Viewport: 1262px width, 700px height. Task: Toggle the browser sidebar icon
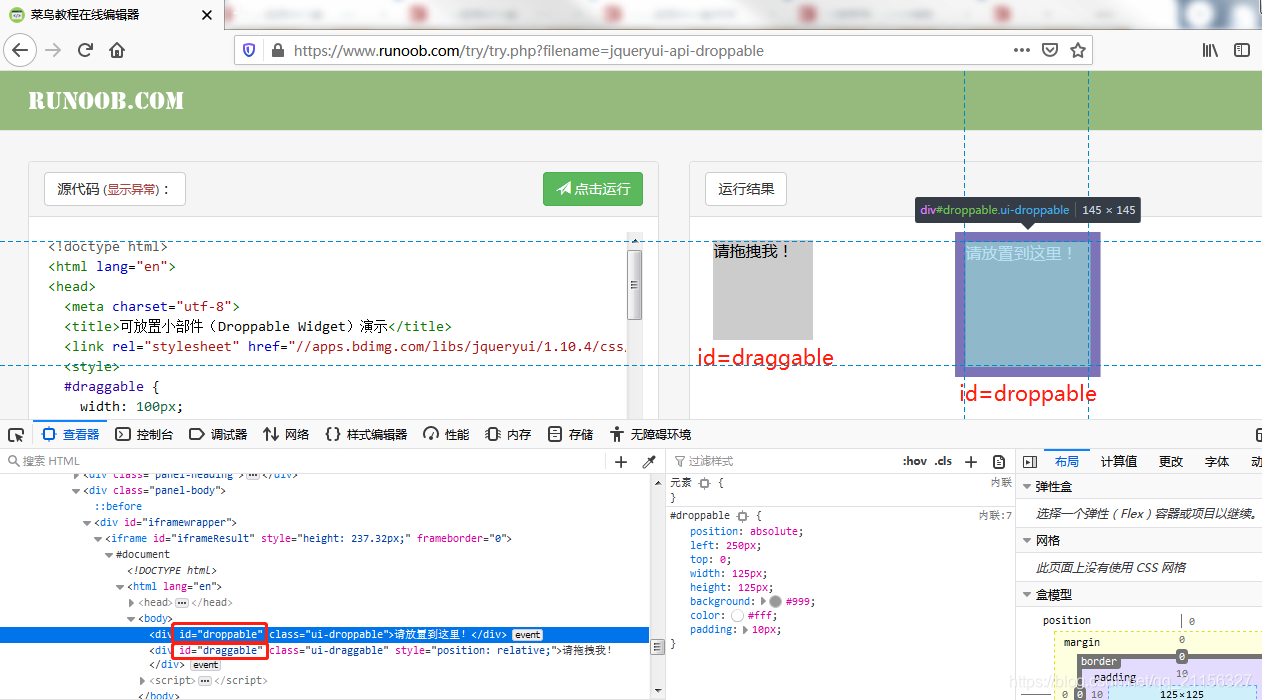1242,50
